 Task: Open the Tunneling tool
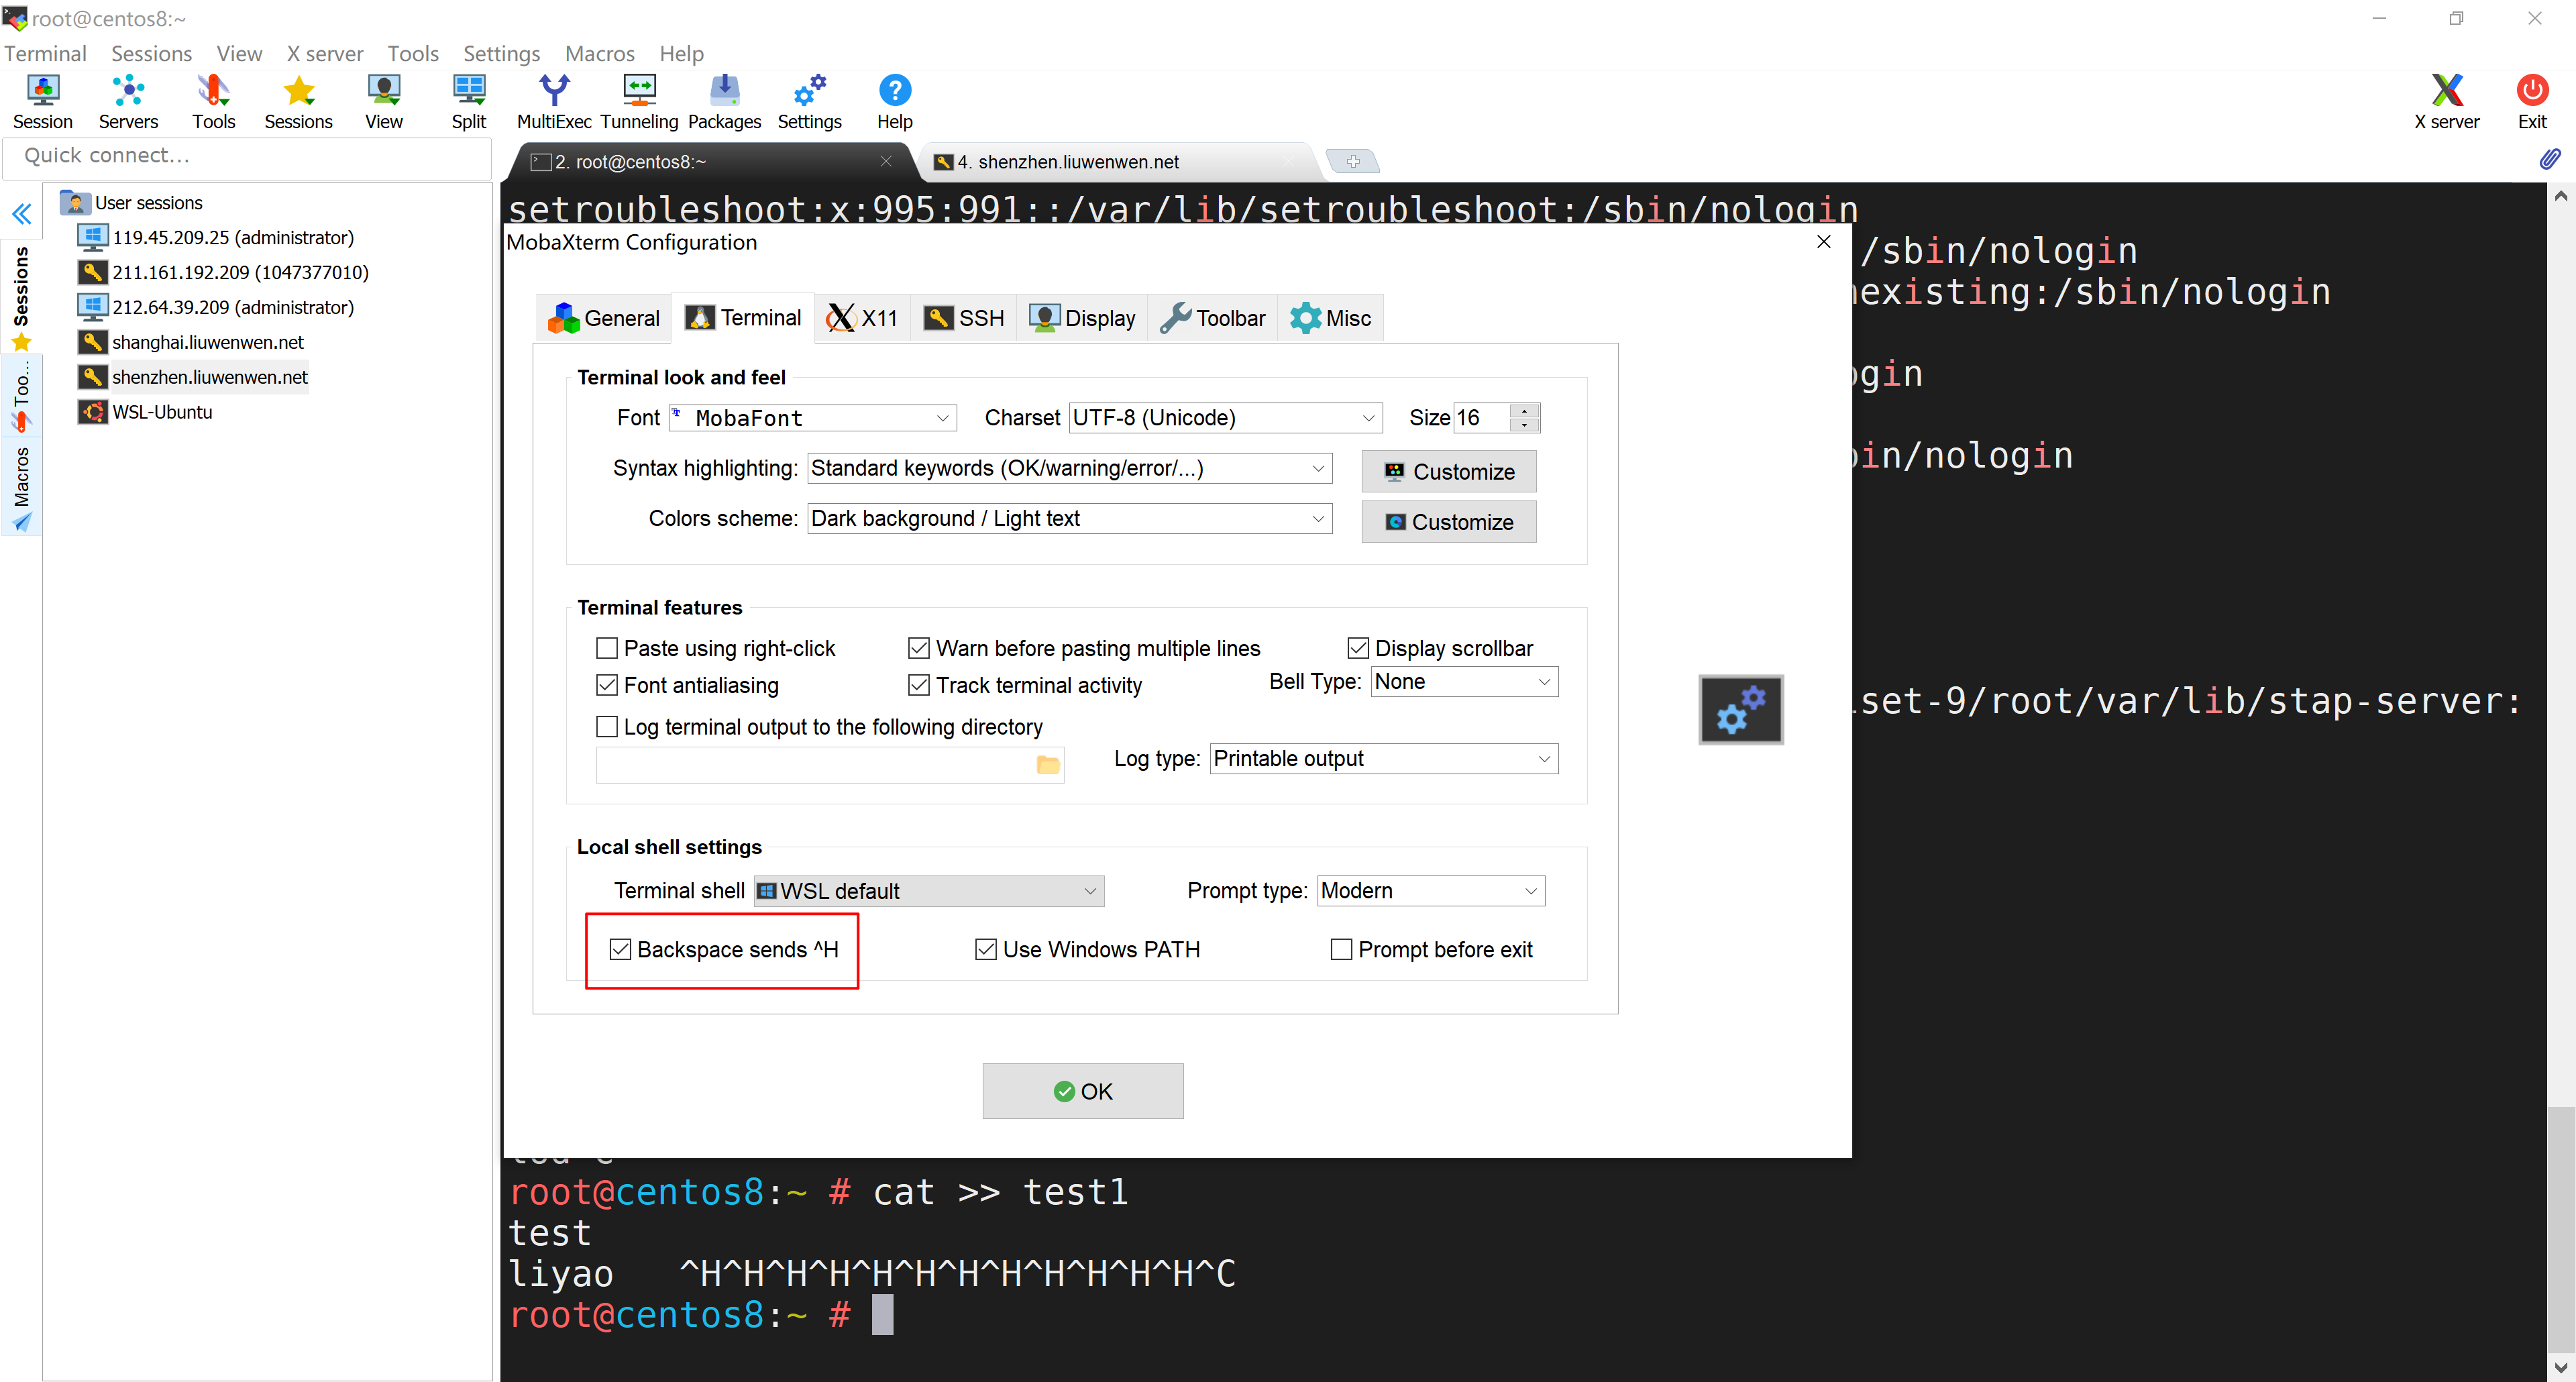click(x=639, y=100)
